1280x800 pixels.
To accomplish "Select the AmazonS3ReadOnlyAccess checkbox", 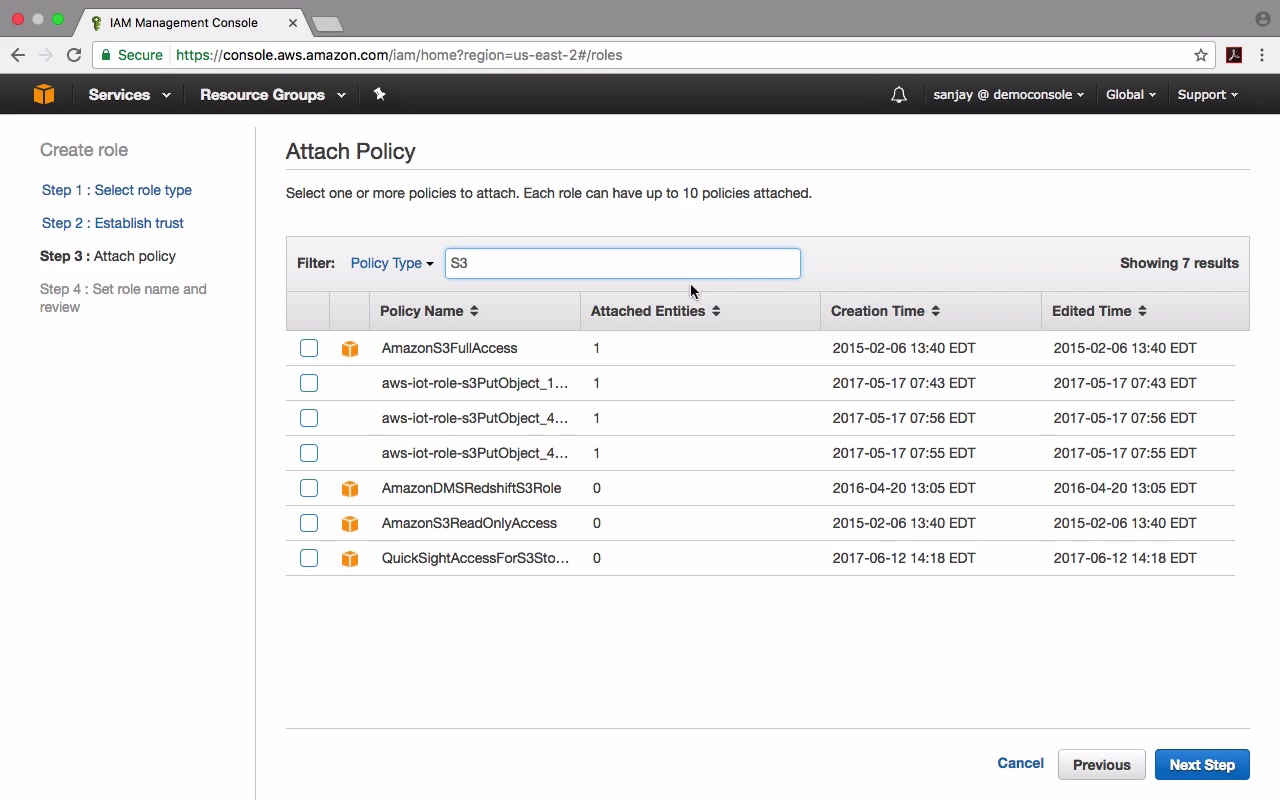I will pos(309,523).
